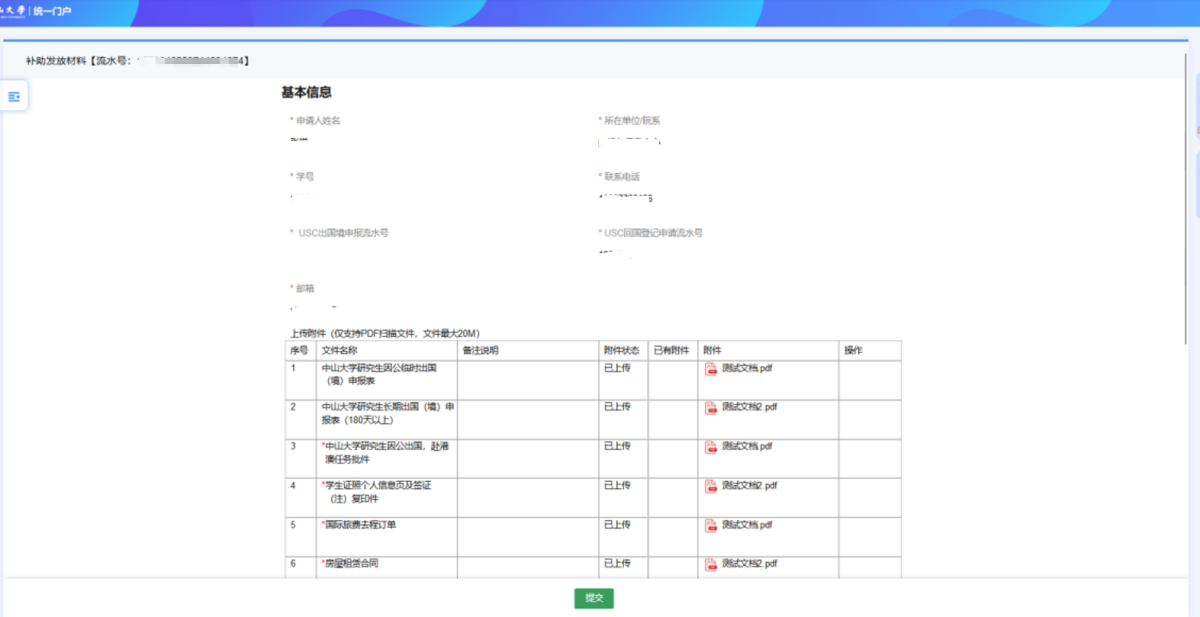Click the PDF icon in attachment row 4
The image size is (1200, 617).
pyautogui.click(x=711, y=486)
